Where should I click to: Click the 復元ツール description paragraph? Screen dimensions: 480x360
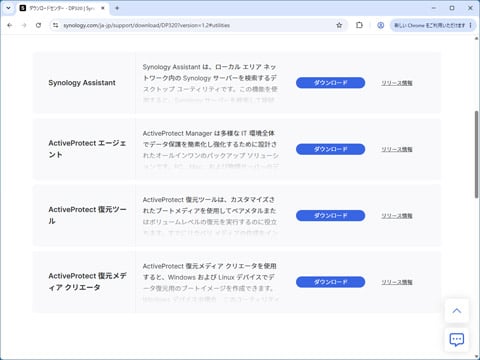[210, 216]
